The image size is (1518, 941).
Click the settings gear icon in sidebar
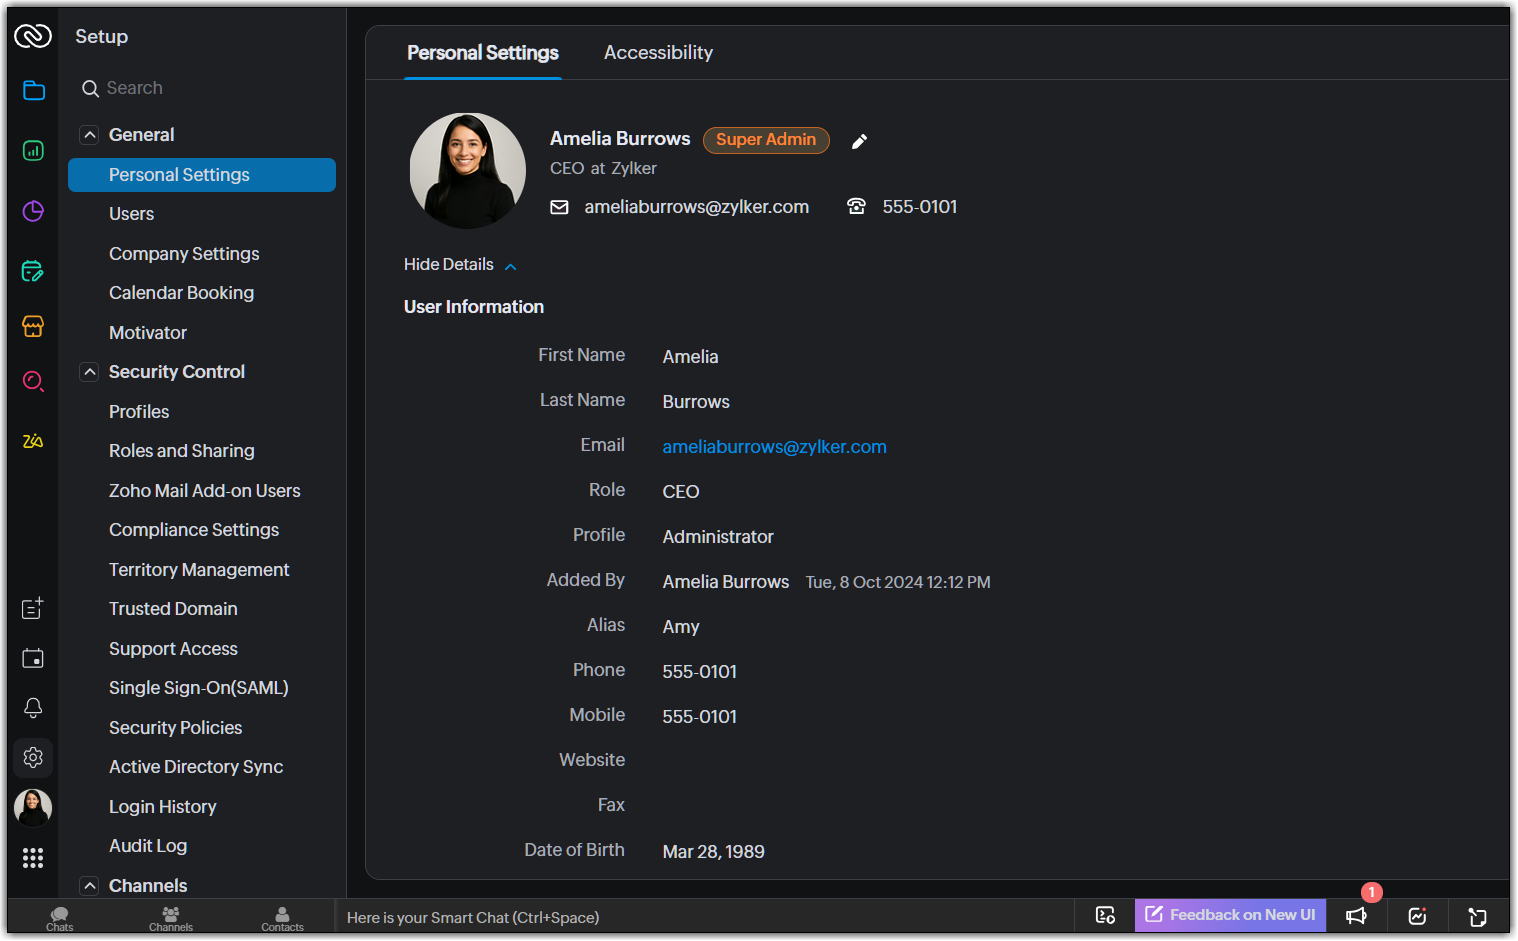33,758
